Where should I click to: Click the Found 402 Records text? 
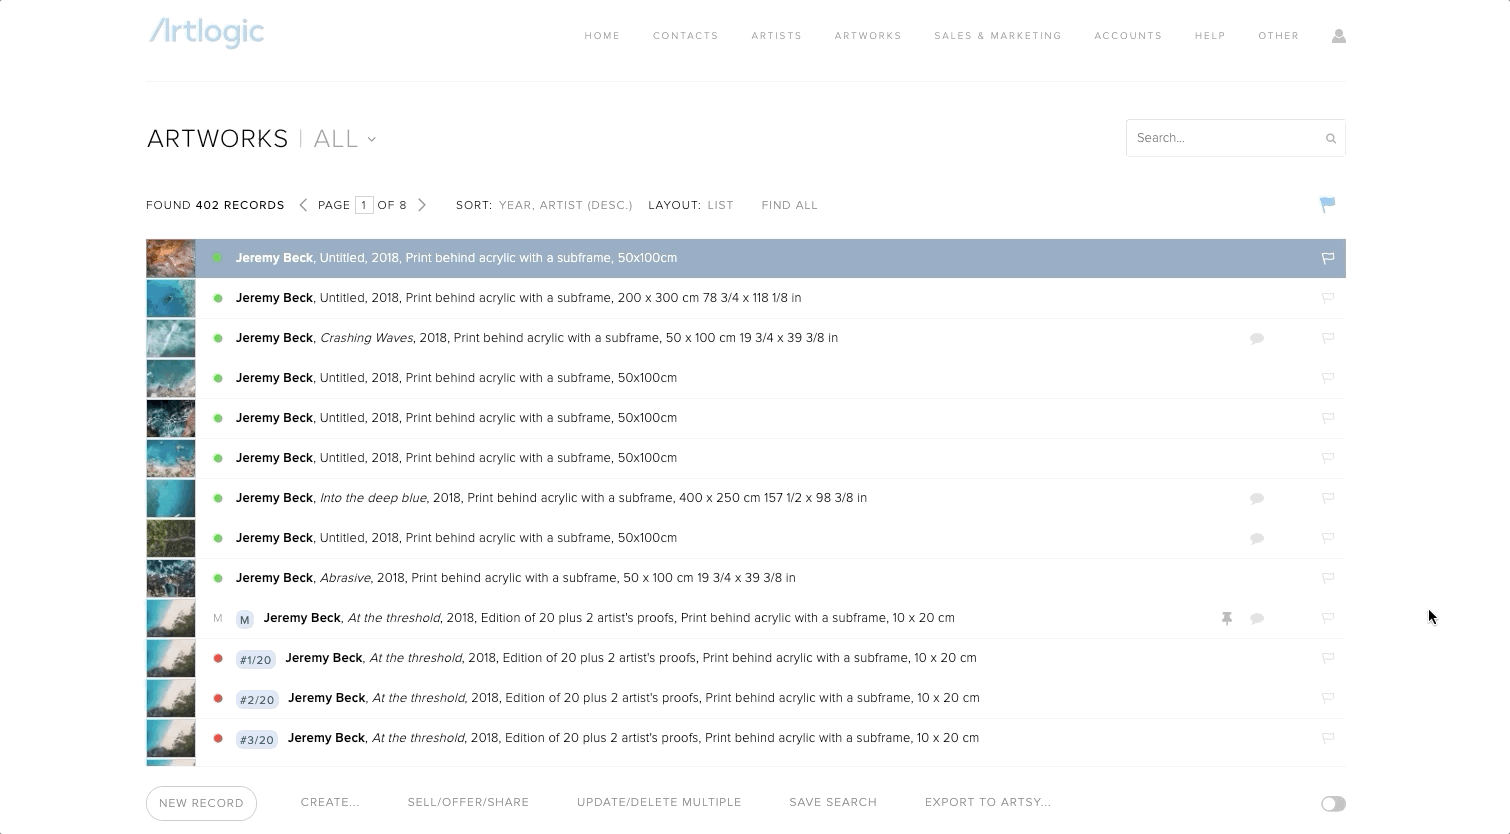click(x=215, y=205)
